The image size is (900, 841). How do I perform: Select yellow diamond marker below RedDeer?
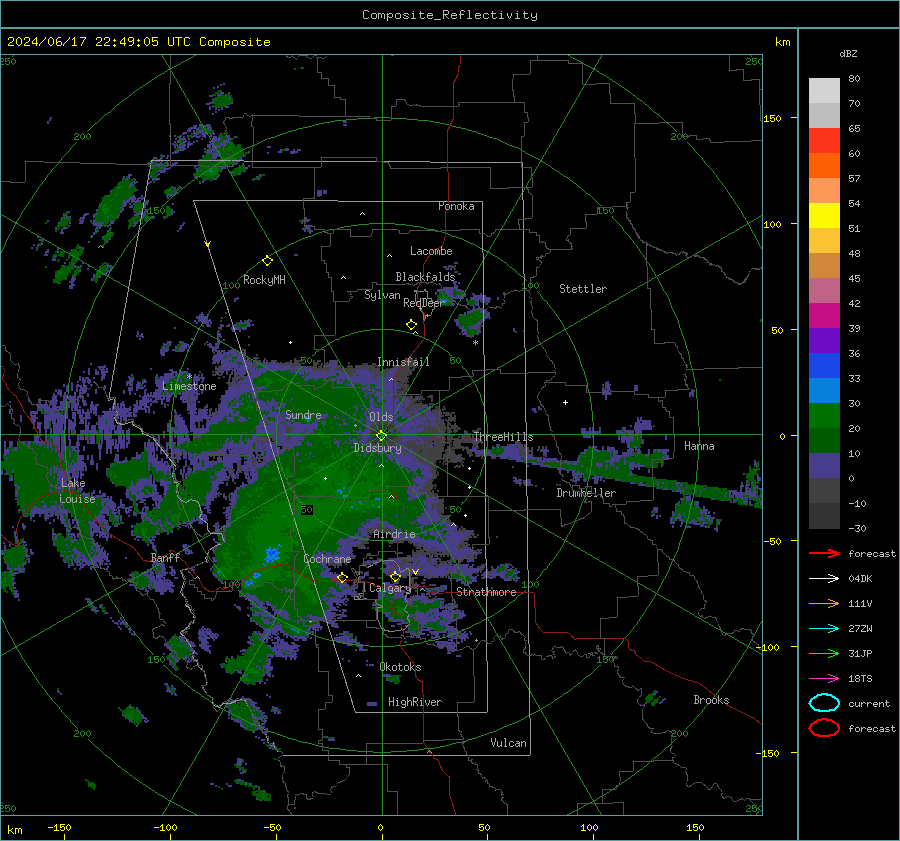[411, 325]
